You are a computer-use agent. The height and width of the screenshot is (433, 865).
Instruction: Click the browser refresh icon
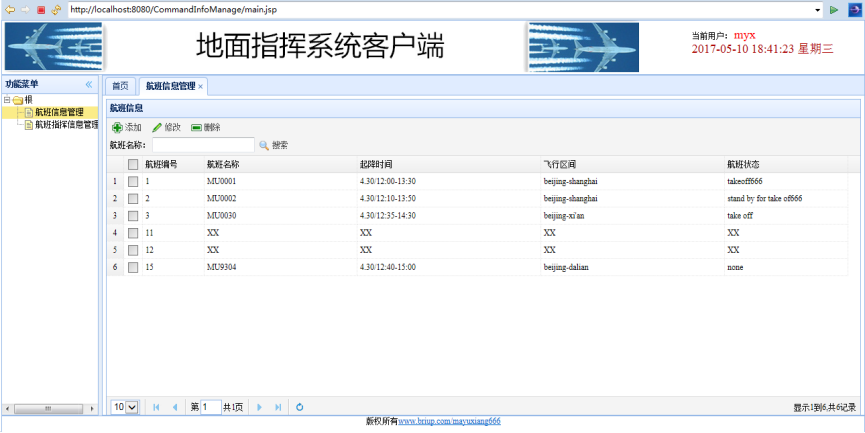point(56,9)
